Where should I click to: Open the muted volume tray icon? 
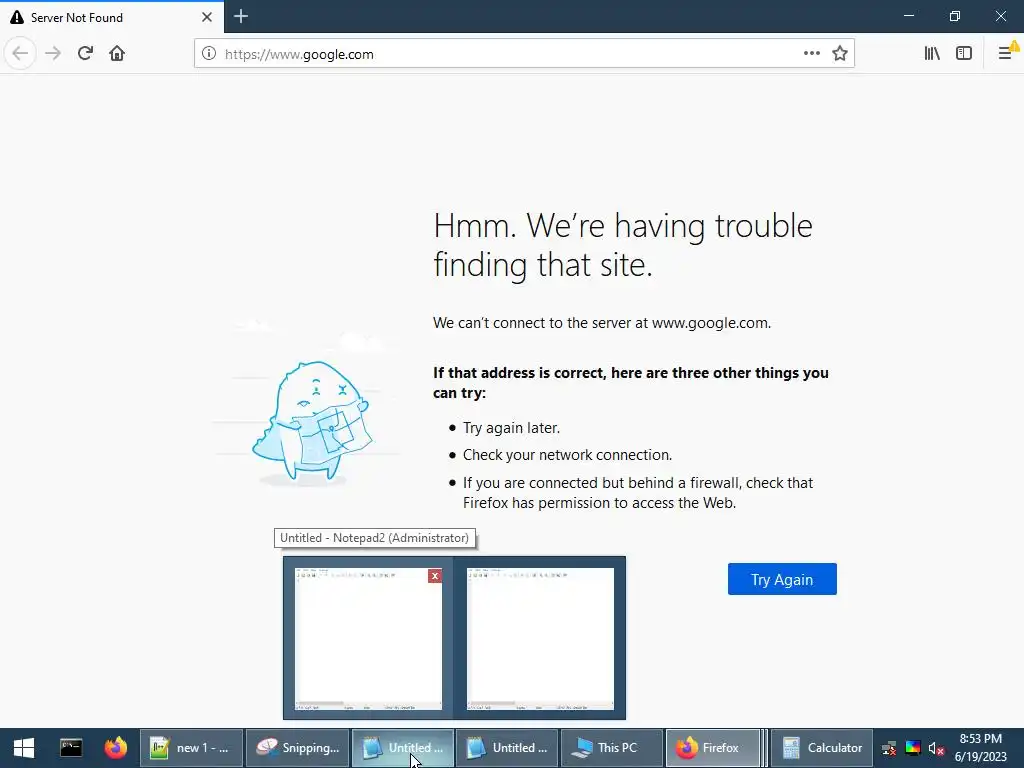[x=936, y=748]
